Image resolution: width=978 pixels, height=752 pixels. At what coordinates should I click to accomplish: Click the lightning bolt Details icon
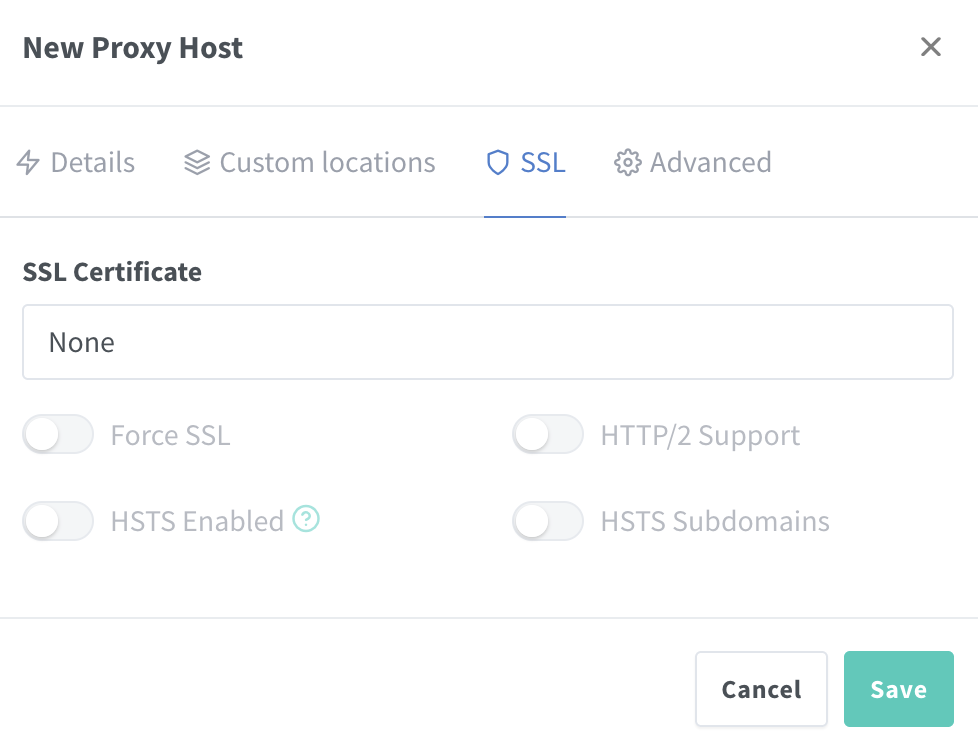point(29,163)
